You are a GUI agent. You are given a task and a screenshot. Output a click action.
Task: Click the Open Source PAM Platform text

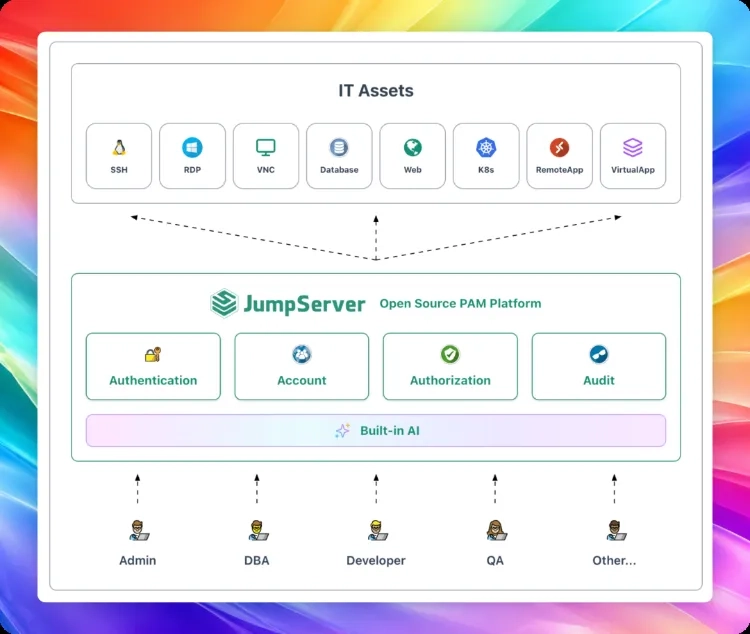(460, 303)
